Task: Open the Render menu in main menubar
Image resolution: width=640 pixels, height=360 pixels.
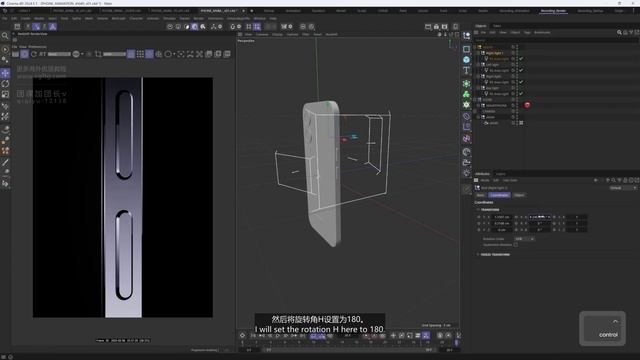Action: click(x=198, y=18)
